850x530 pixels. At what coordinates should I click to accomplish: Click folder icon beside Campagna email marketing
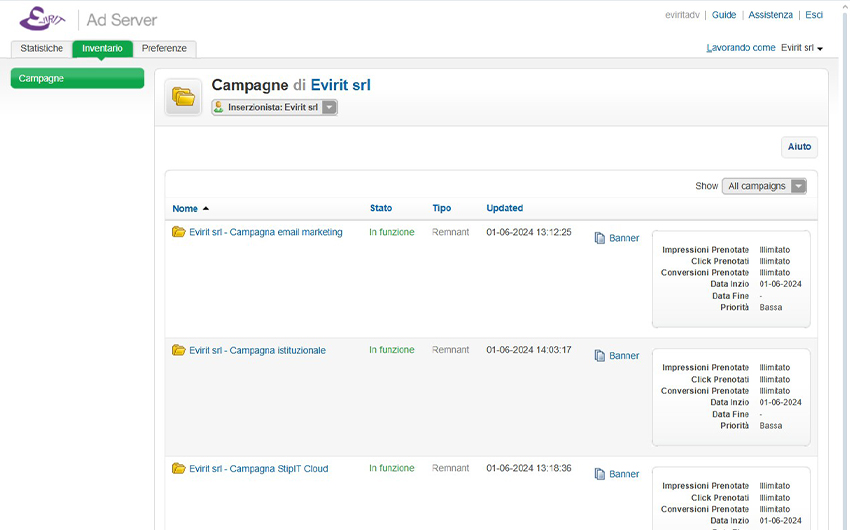[179, 232]
